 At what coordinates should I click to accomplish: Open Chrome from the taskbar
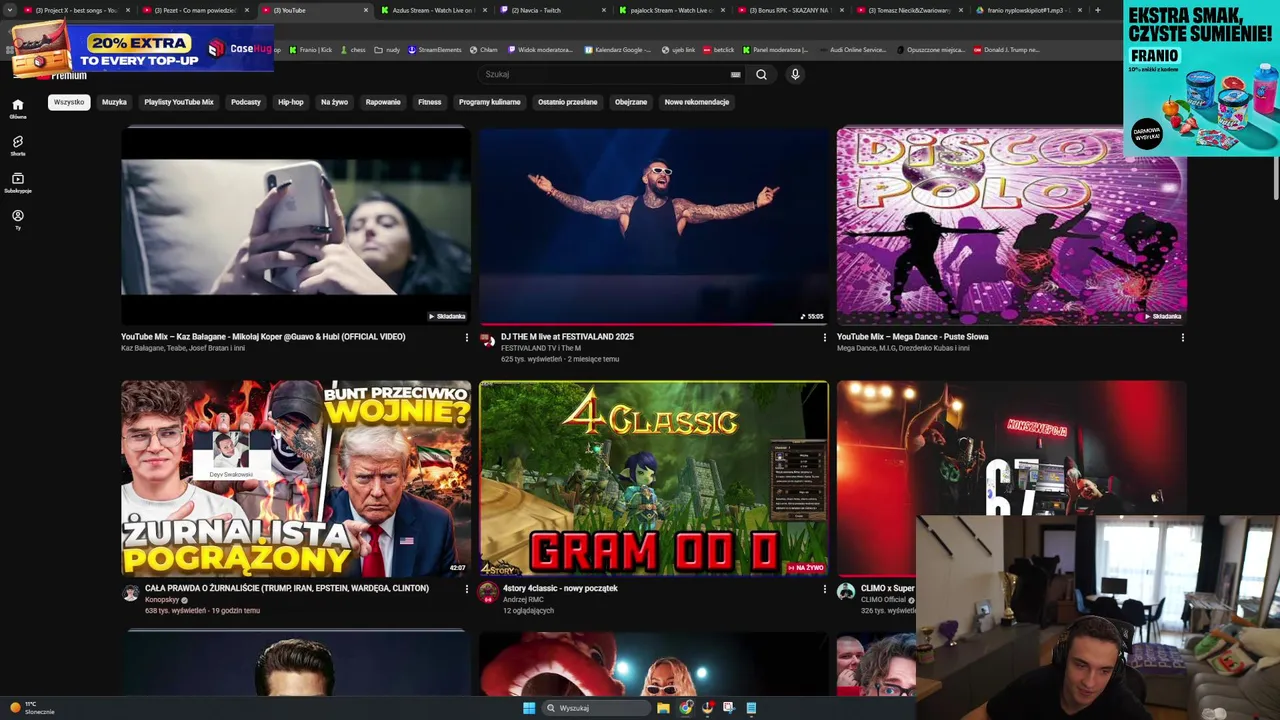coord(686,708)
